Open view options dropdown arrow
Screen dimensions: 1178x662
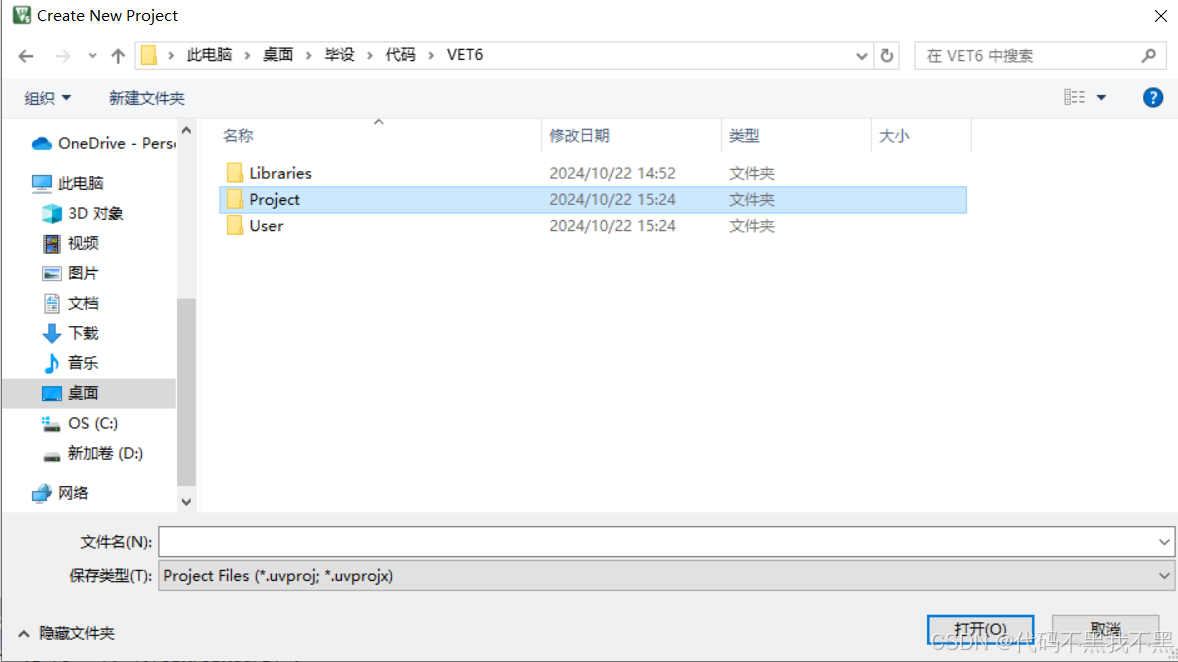click(1101, 98)
